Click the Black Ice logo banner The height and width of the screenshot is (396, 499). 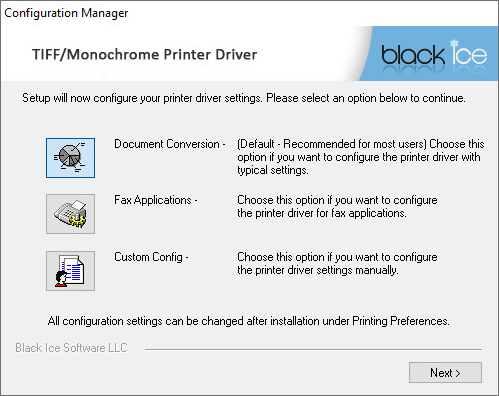430,53
